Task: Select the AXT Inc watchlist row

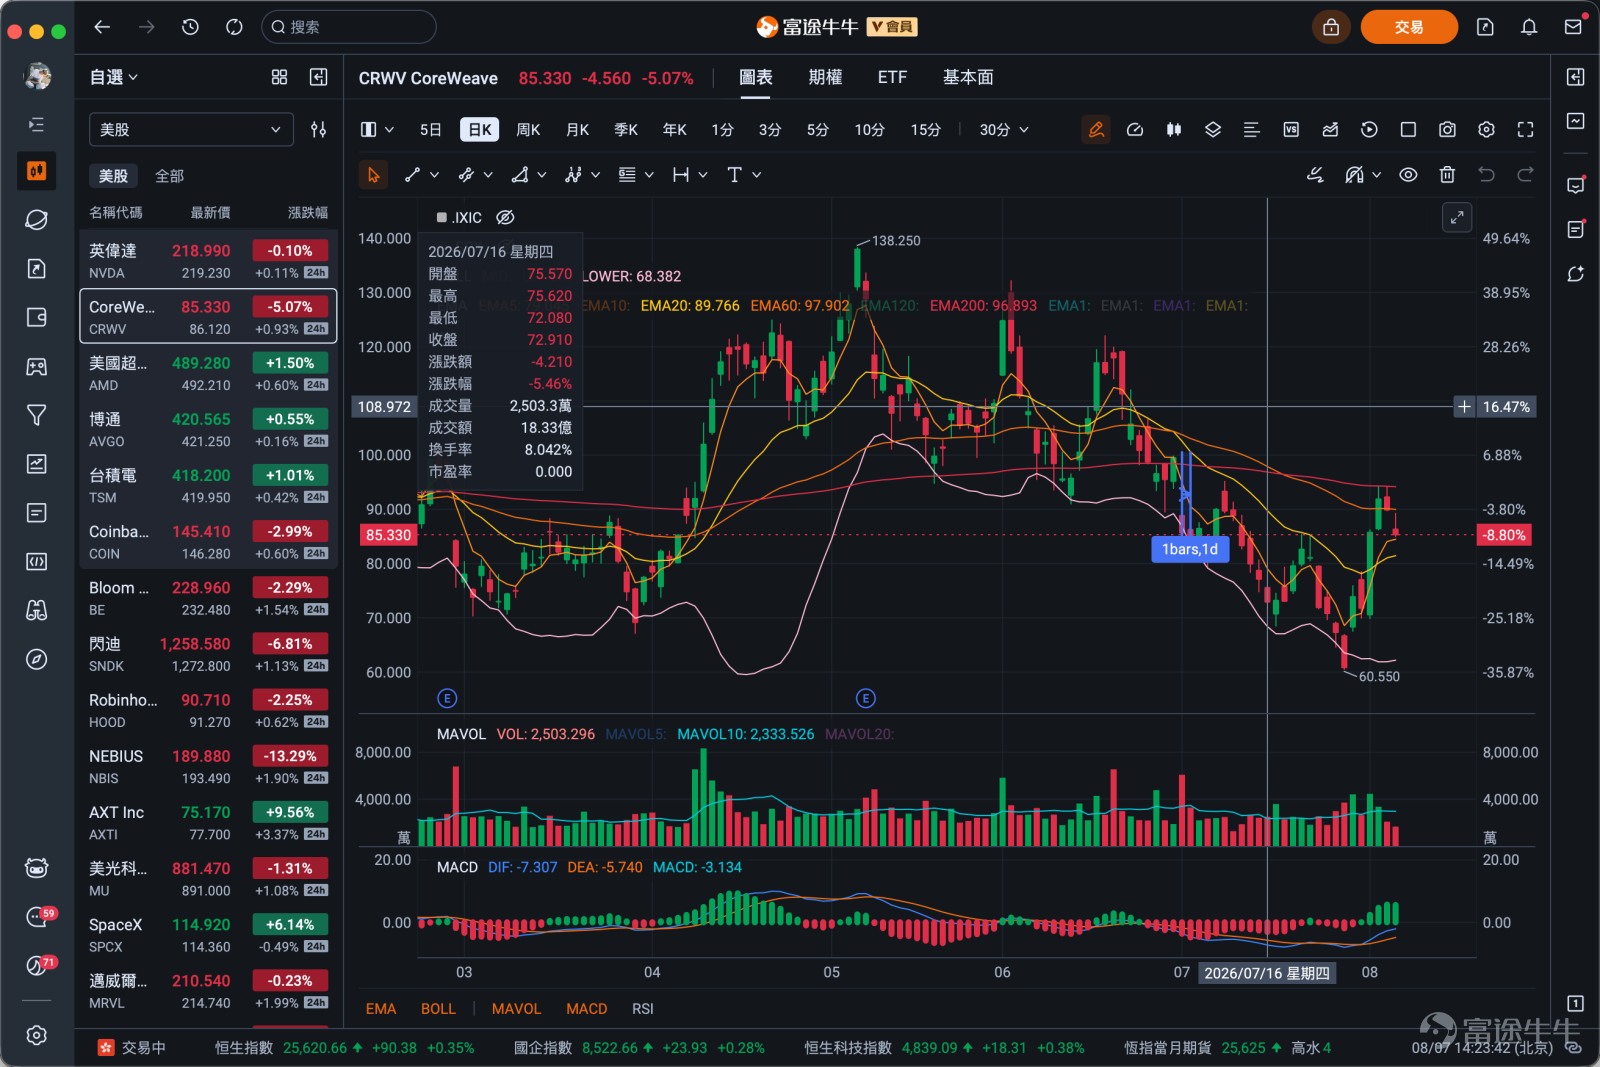Action: [x=208, y=822]
